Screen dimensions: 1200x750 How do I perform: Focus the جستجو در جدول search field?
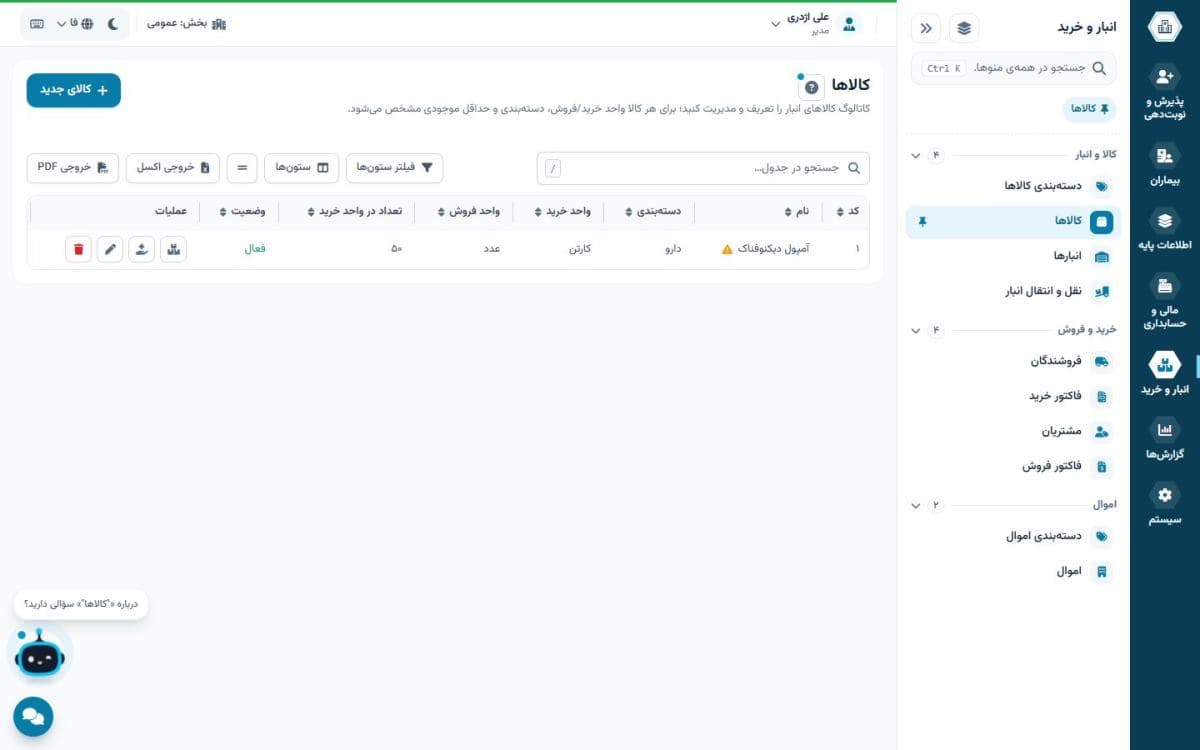[x=703, y=168]
